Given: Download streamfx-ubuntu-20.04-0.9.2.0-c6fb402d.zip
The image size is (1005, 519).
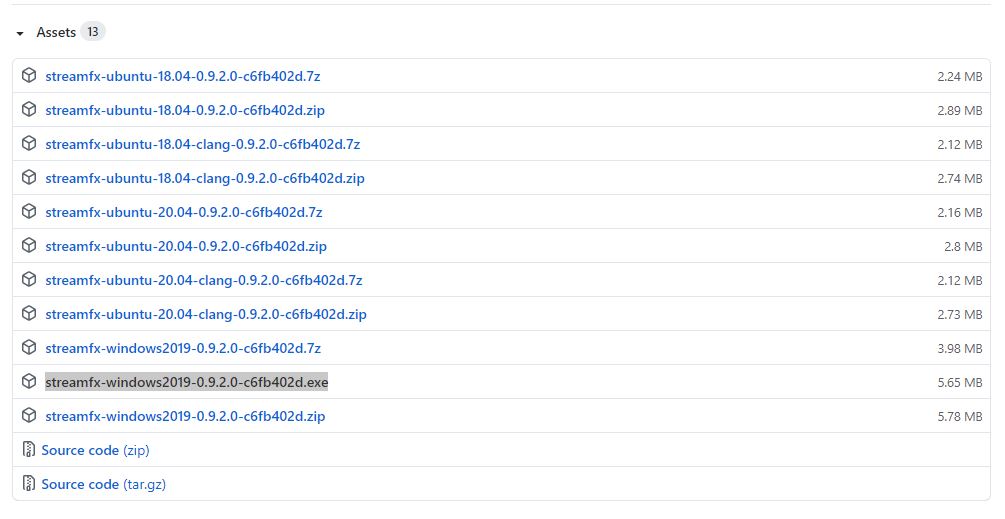Looking at the screenshot, I should [x=186, y=246].
